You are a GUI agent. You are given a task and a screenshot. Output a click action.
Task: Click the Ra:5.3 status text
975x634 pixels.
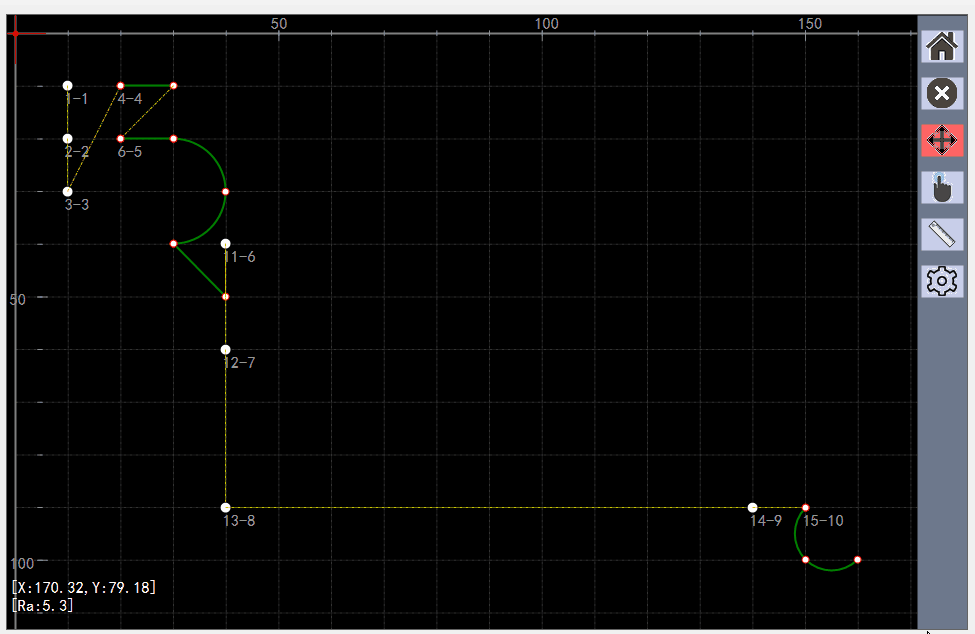[x=42, y=605]
